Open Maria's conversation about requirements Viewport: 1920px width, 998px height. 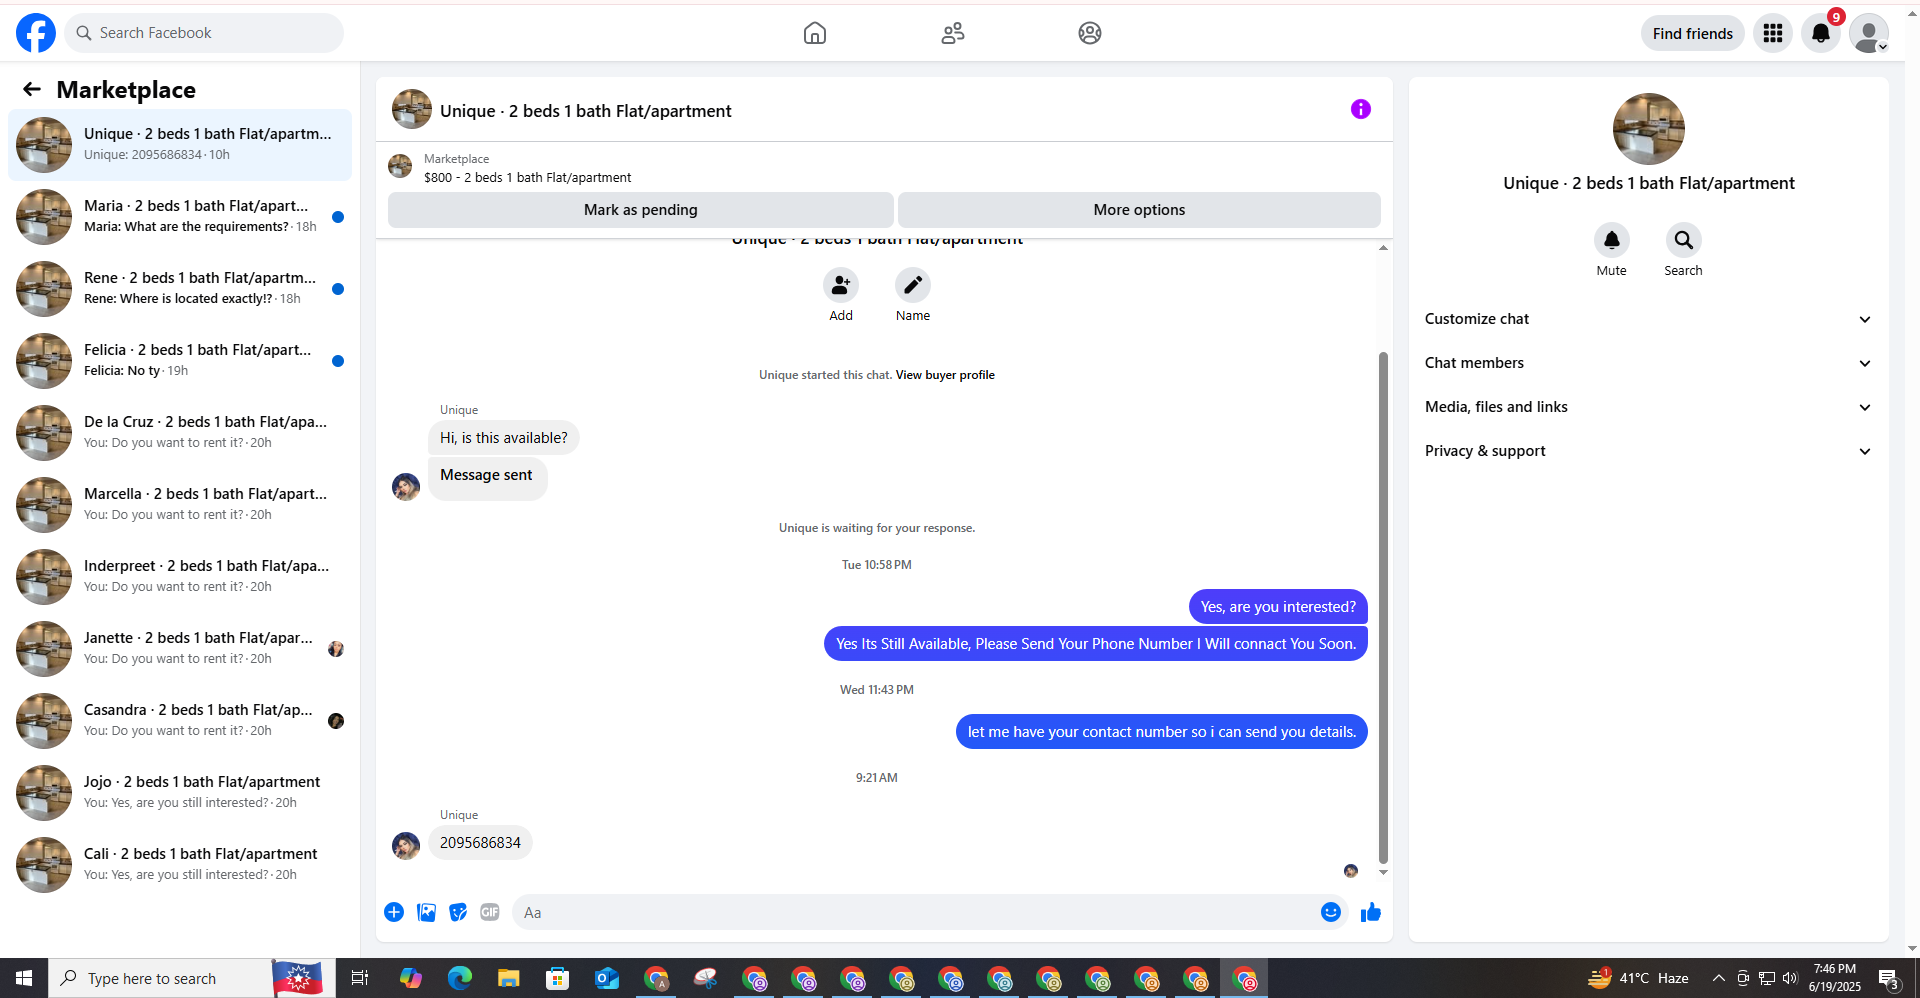point(180,217)
